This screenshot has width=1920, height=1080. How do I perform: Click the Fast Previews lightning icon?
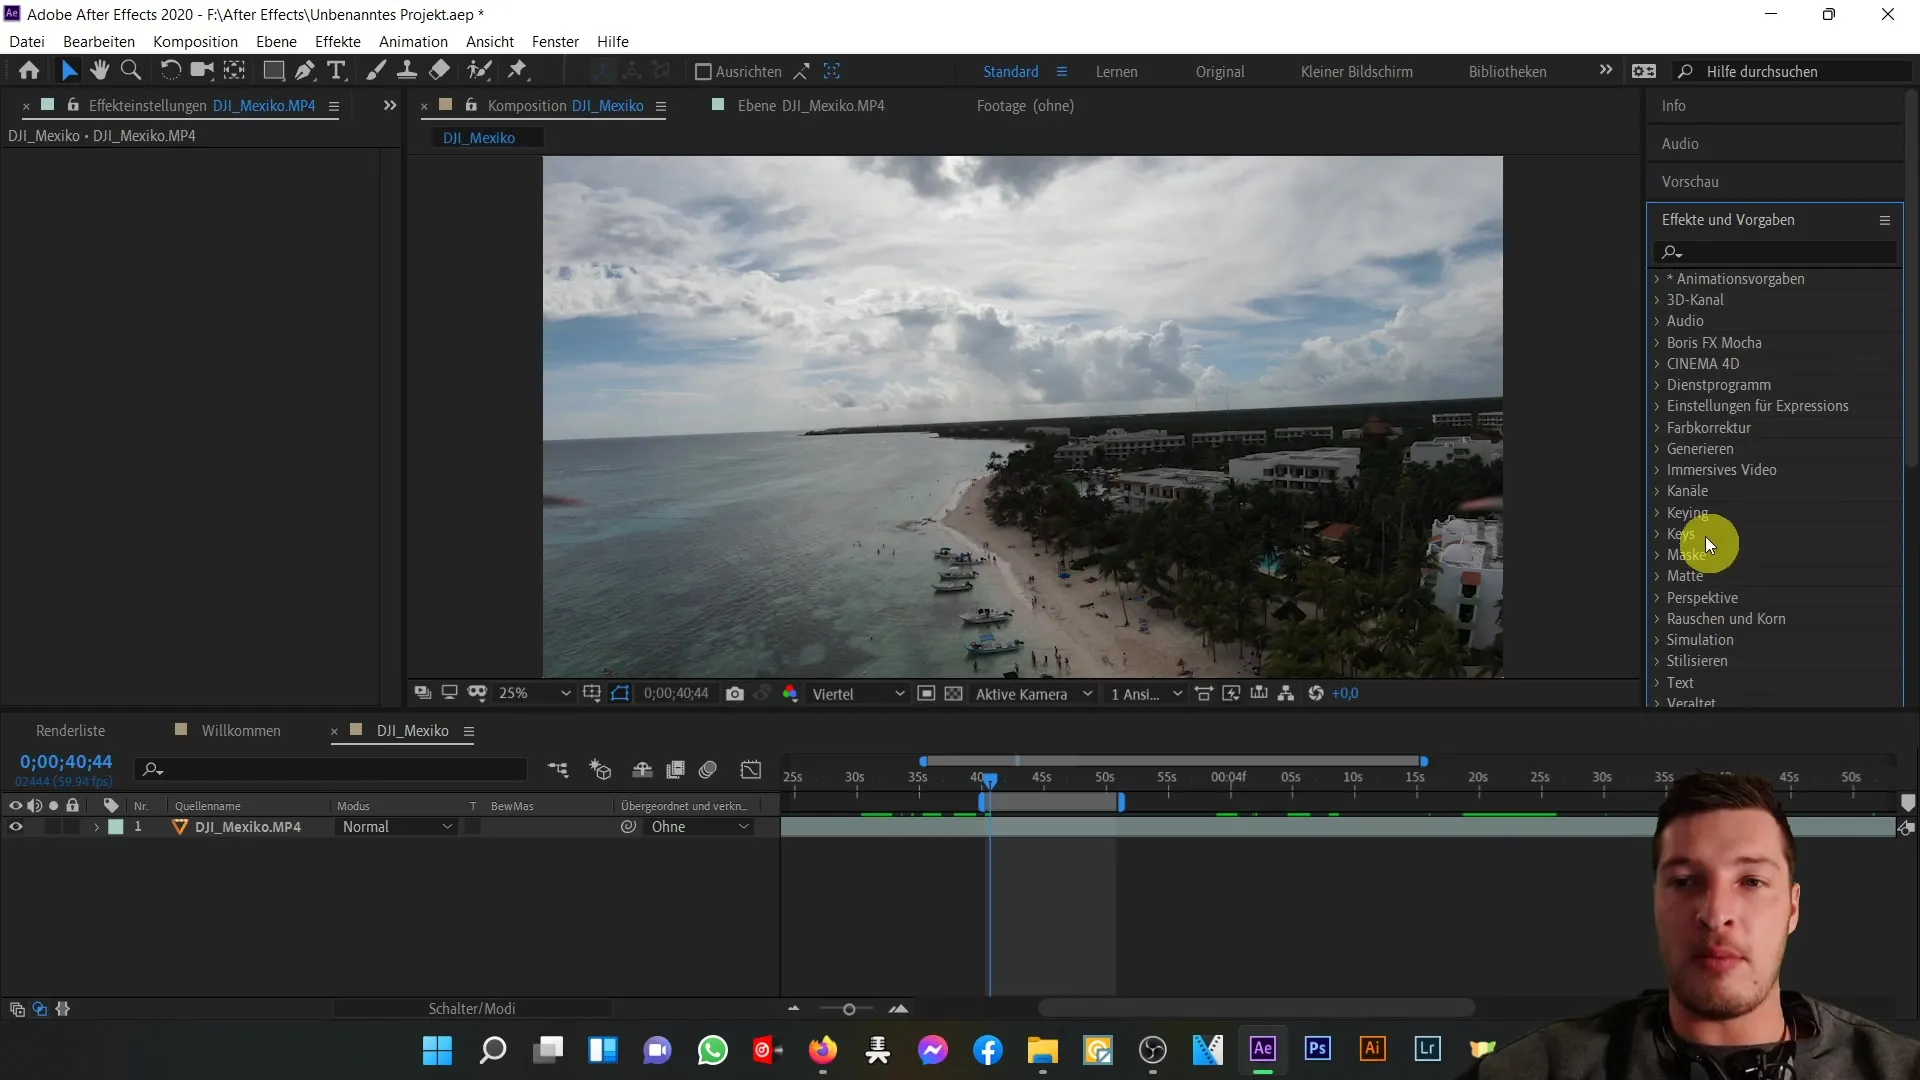[1231, 694]
